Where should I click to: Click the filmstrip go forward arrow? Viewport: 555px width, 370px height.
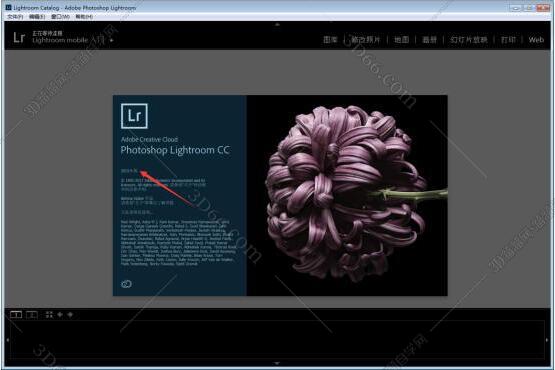pyautogui.click(x=70, y=314)
